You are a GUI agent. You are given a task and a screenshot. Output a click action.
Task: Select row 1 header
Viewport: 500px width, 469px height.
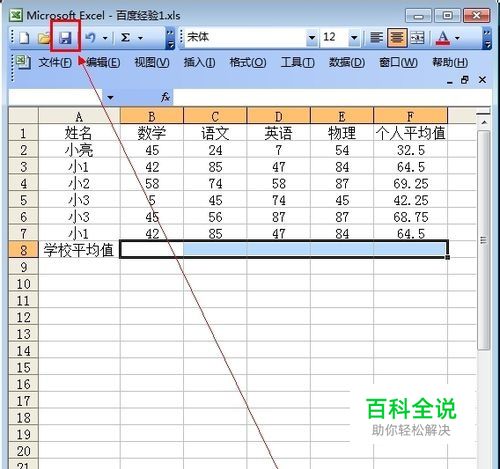pos(23,133)
